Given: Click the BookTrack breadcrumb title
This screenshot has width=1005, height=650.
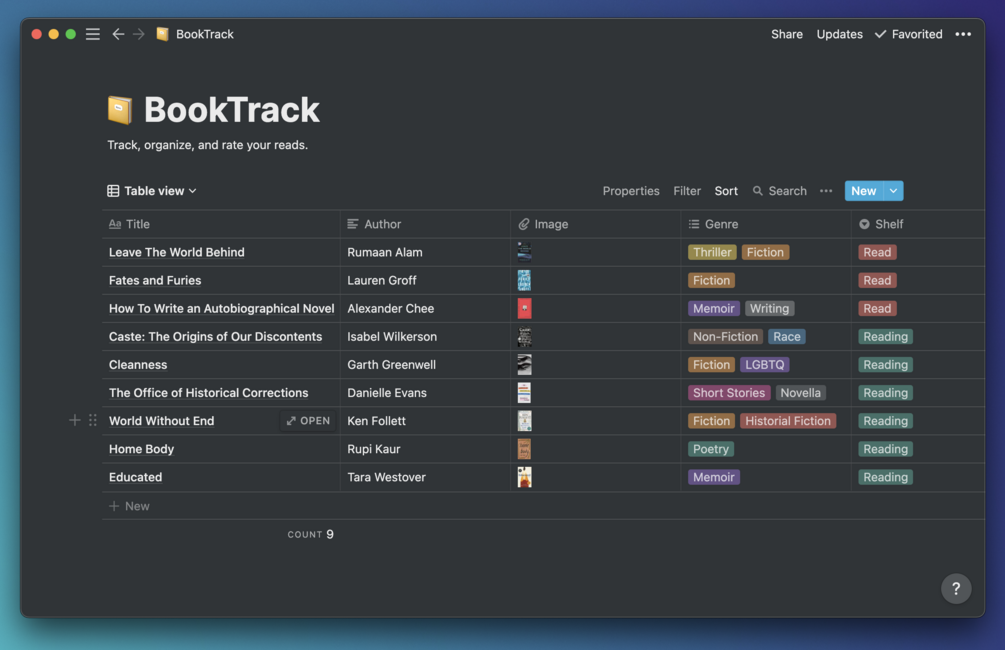Looking at the screenshot, I should (204, 34).
